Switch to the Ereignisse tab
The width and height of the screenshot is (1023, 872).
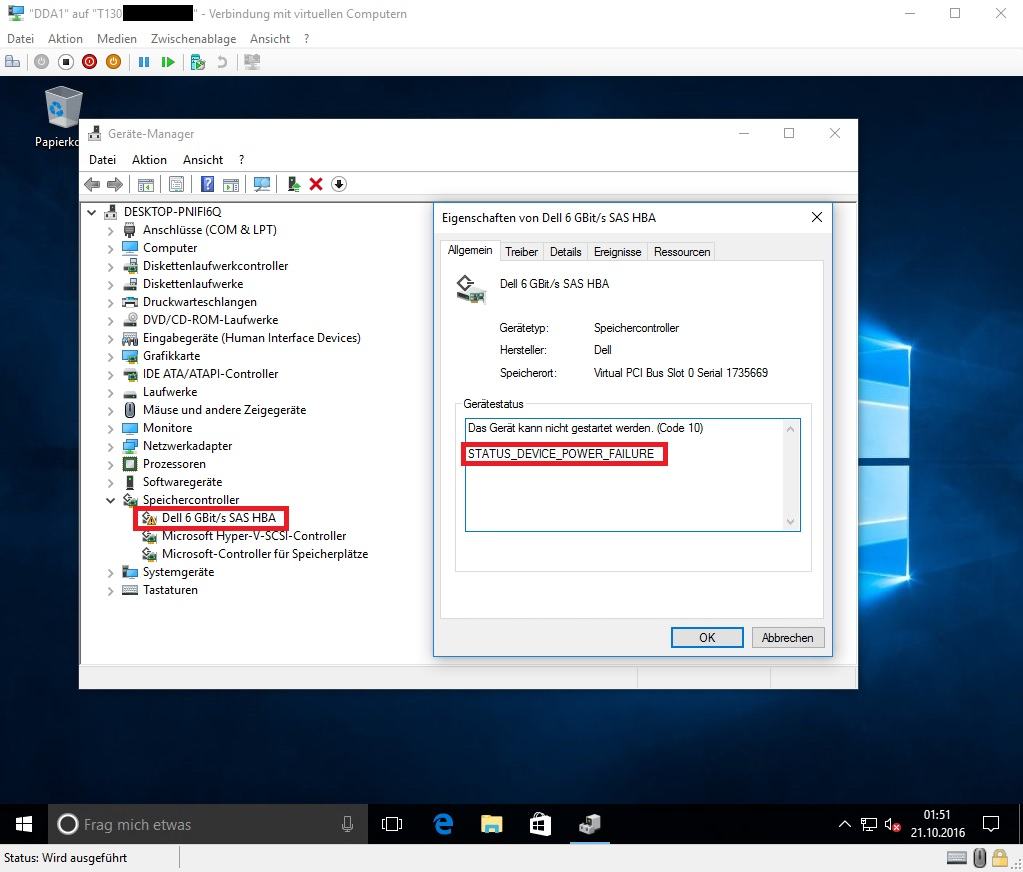pos(617,252)
